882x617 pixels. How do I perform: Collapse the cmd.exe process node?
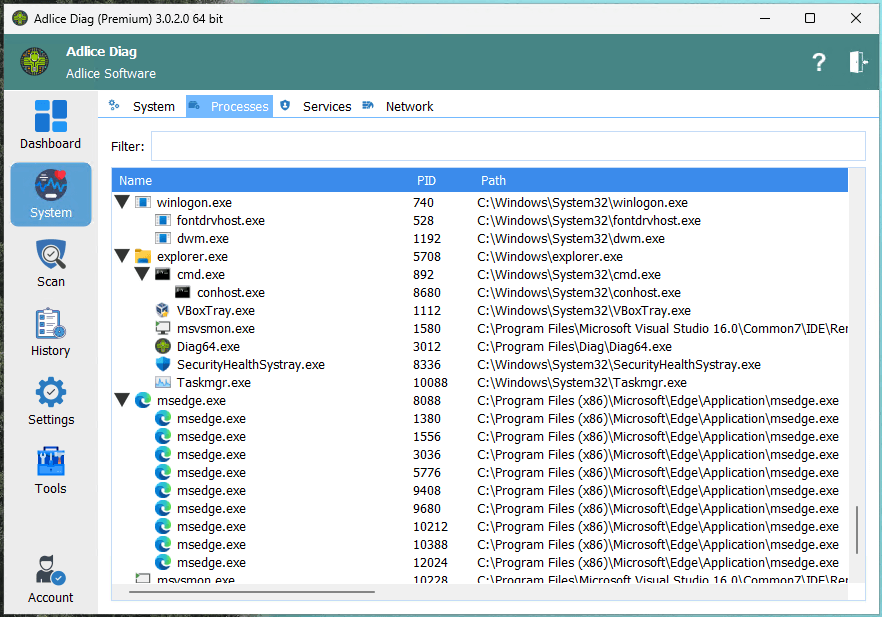(142, 275)
